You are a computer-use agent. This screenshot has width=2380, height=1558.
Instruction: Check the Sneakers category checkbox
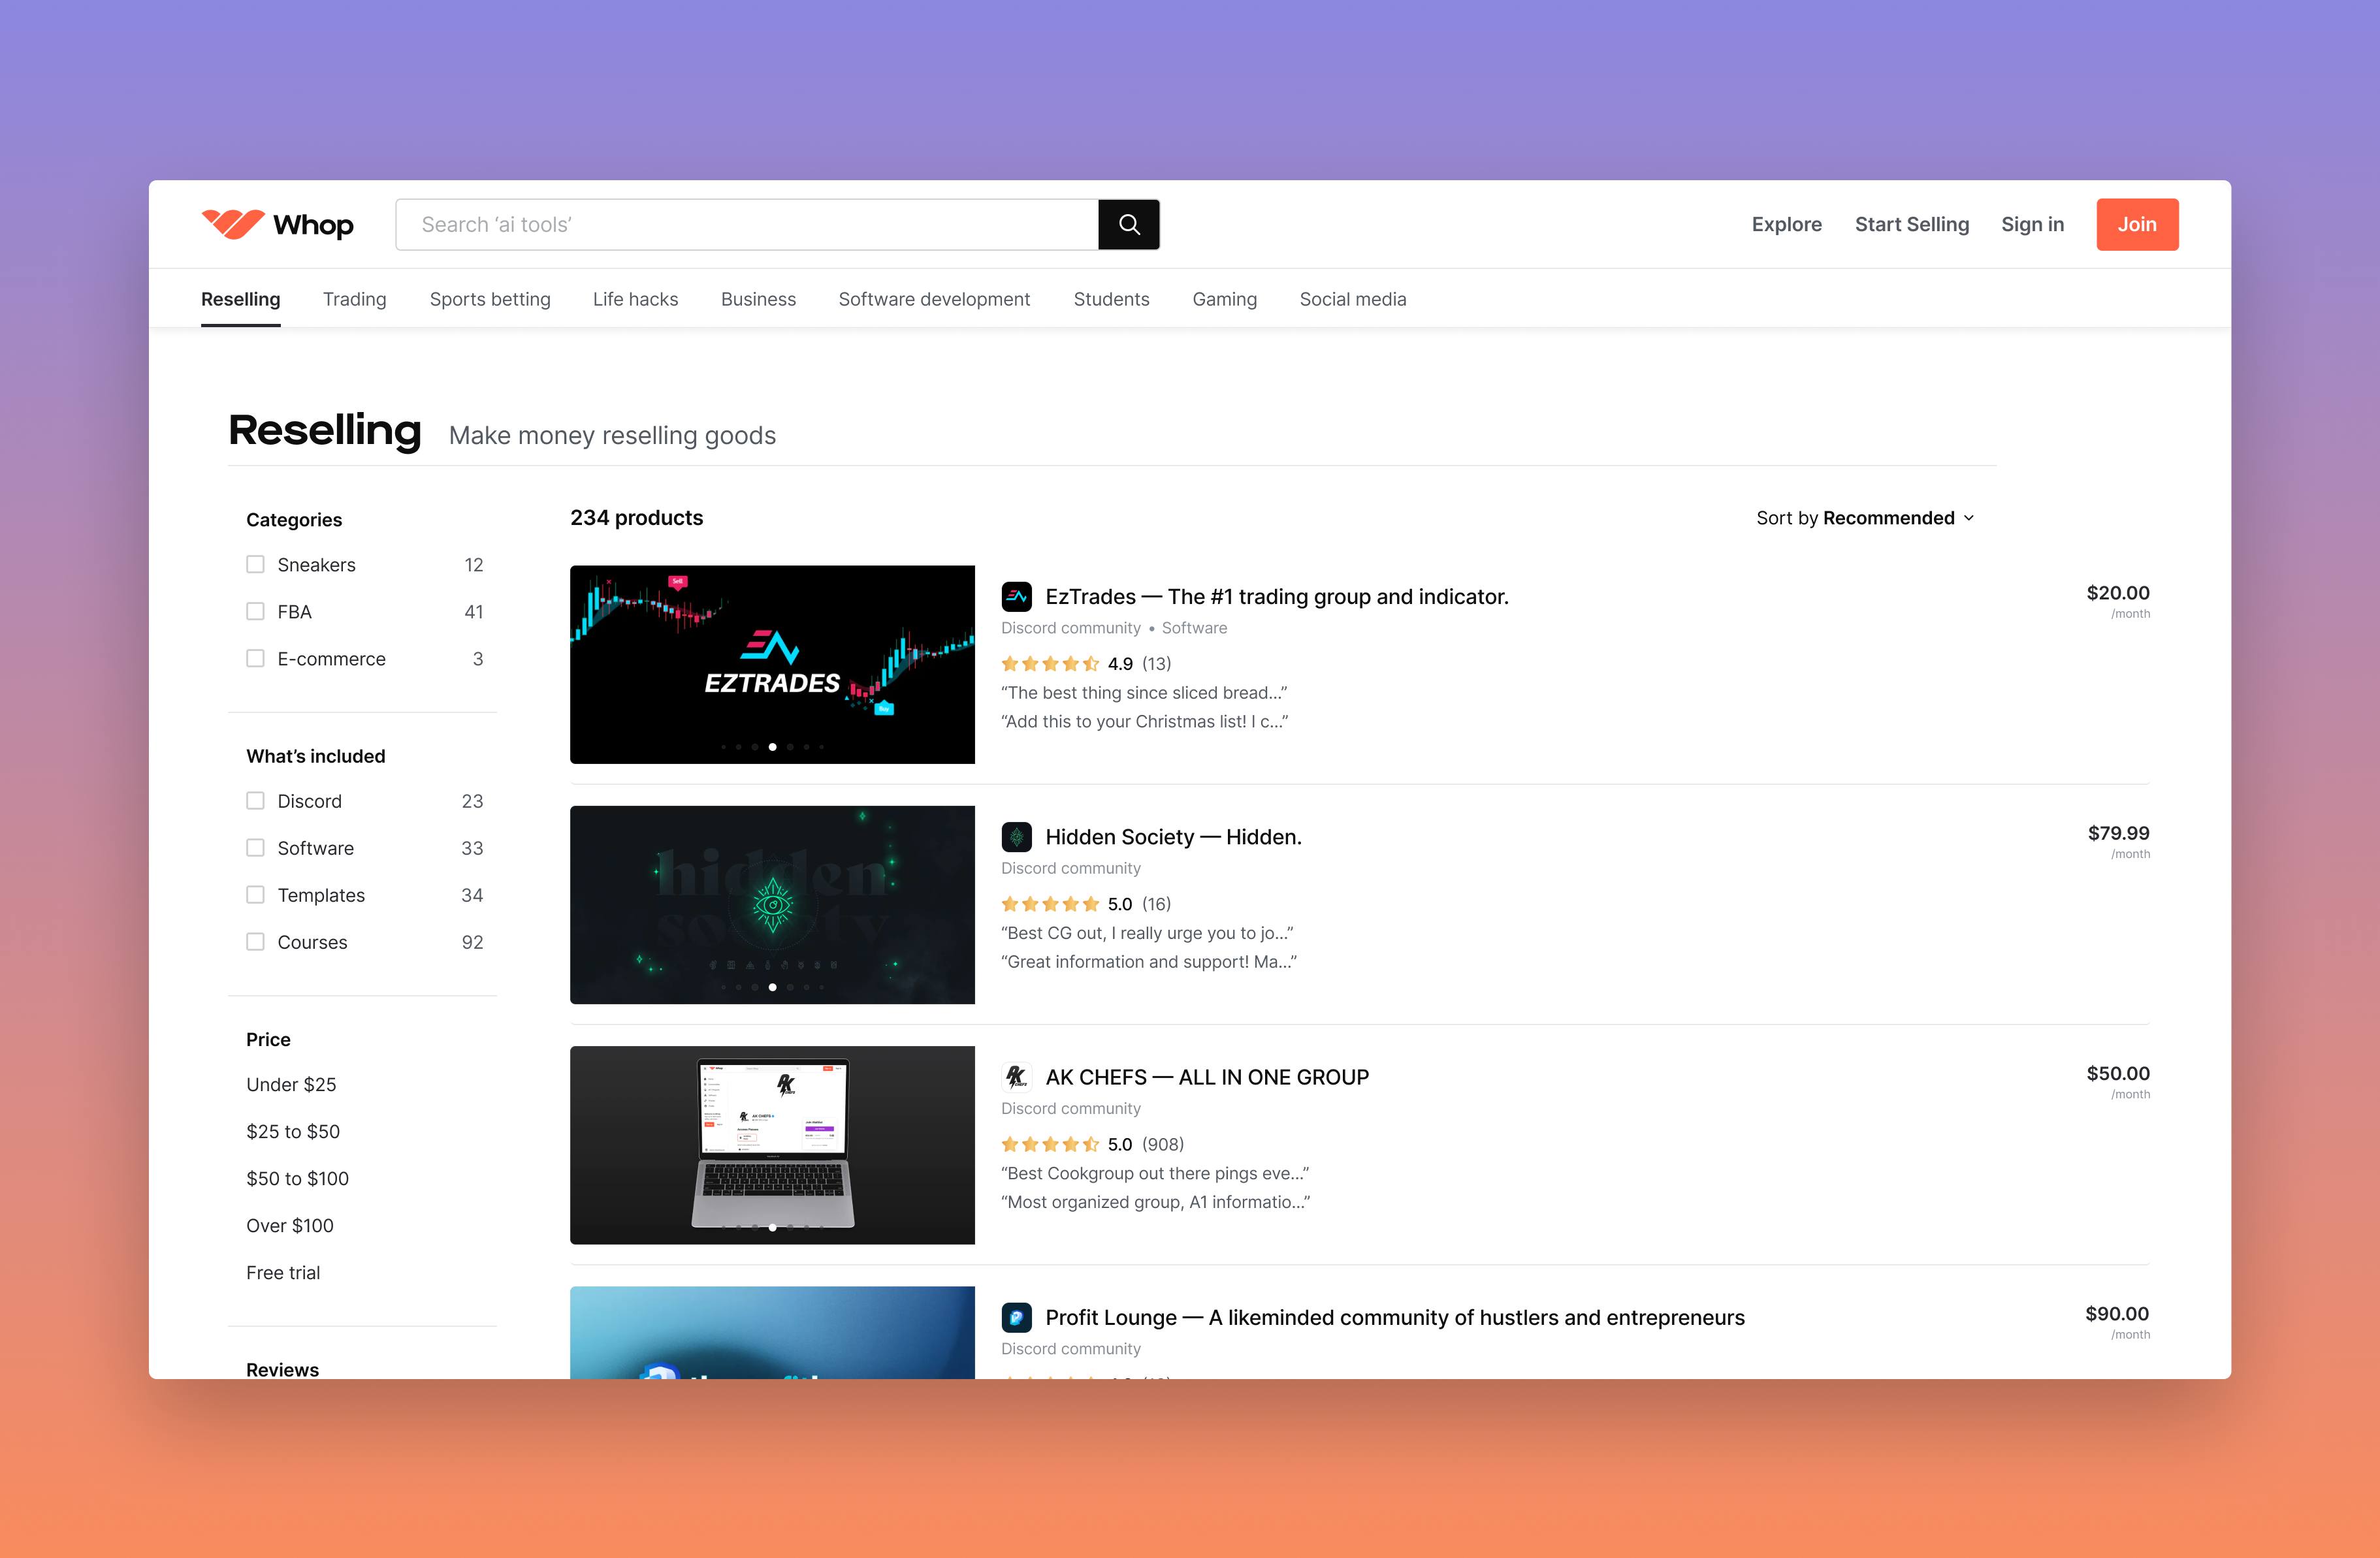(255, 565)
